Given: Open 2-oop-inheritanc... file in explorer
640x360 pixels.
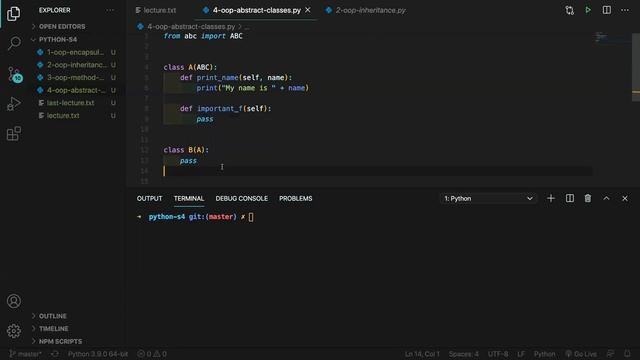Looking at the screenshot, I should (77, 65).
